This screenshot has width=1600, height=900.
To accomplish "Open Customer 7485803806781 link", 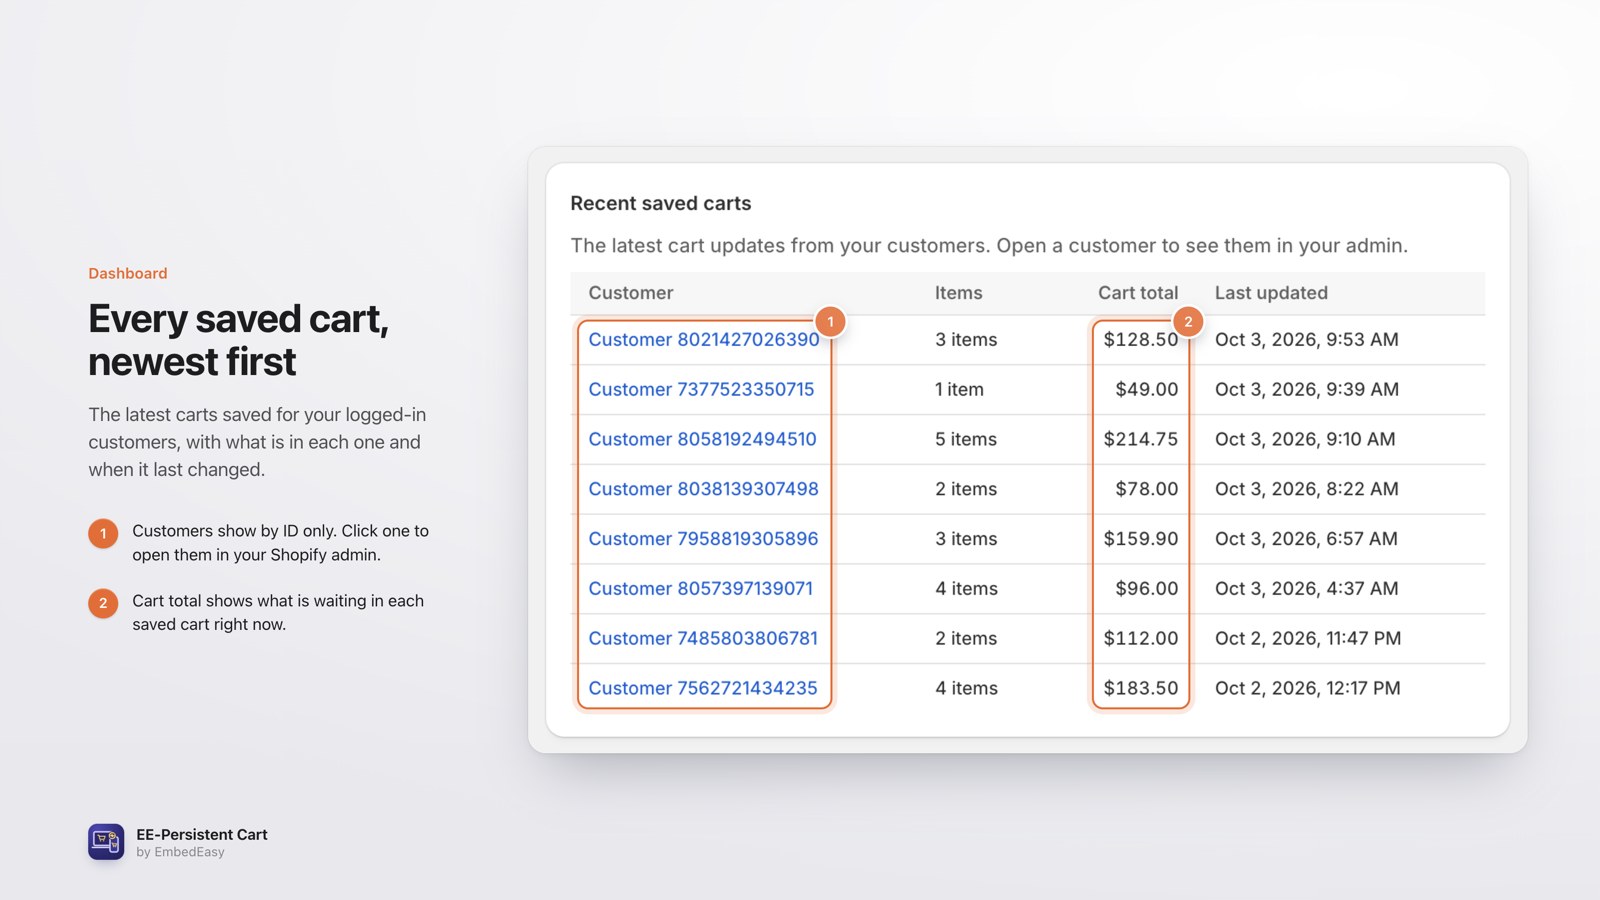I will [703, 639].
